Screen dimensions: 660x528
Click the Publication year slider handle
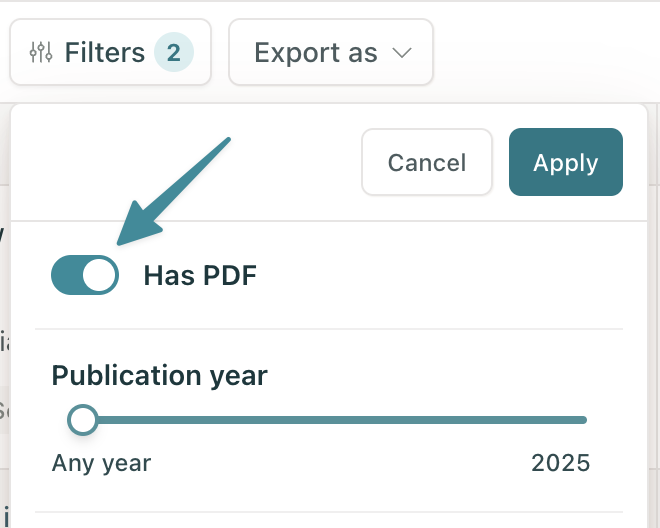pyautogui.click(x=82, y=420)
